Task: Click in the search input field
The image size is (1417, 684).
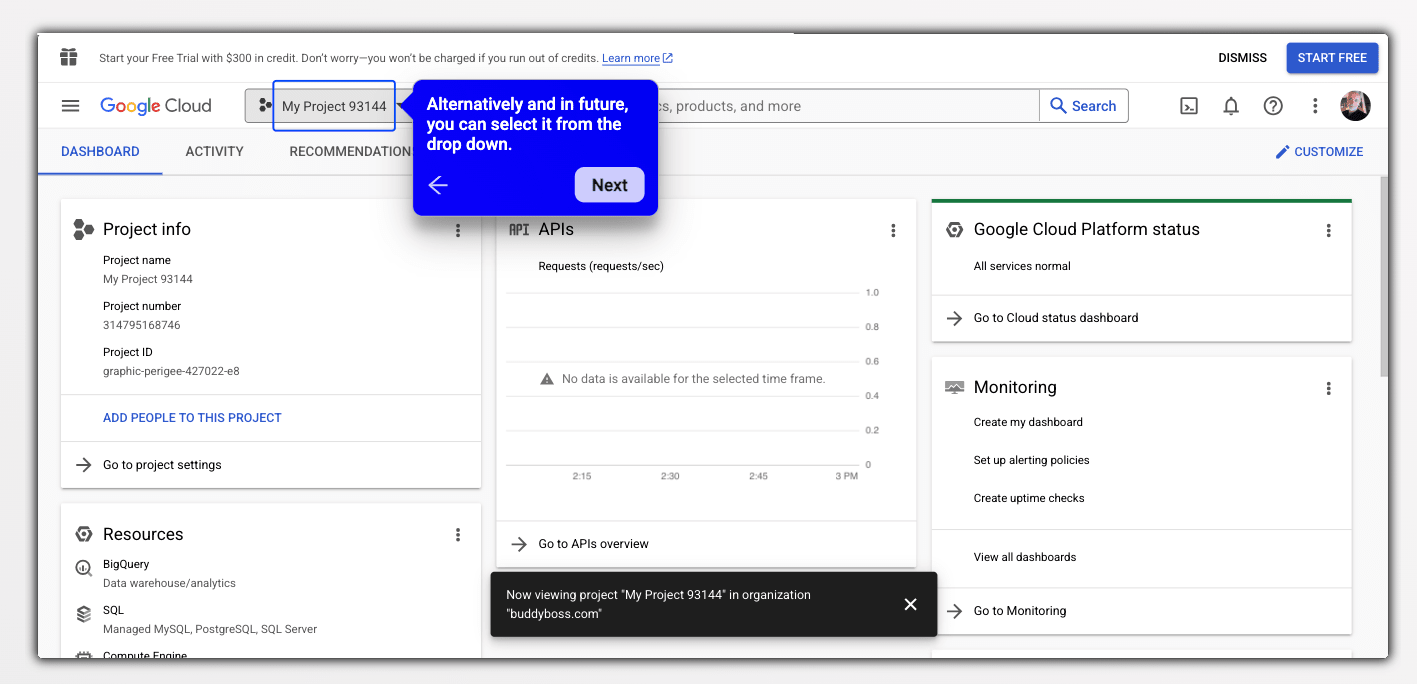Action: (x=848, y=106)
